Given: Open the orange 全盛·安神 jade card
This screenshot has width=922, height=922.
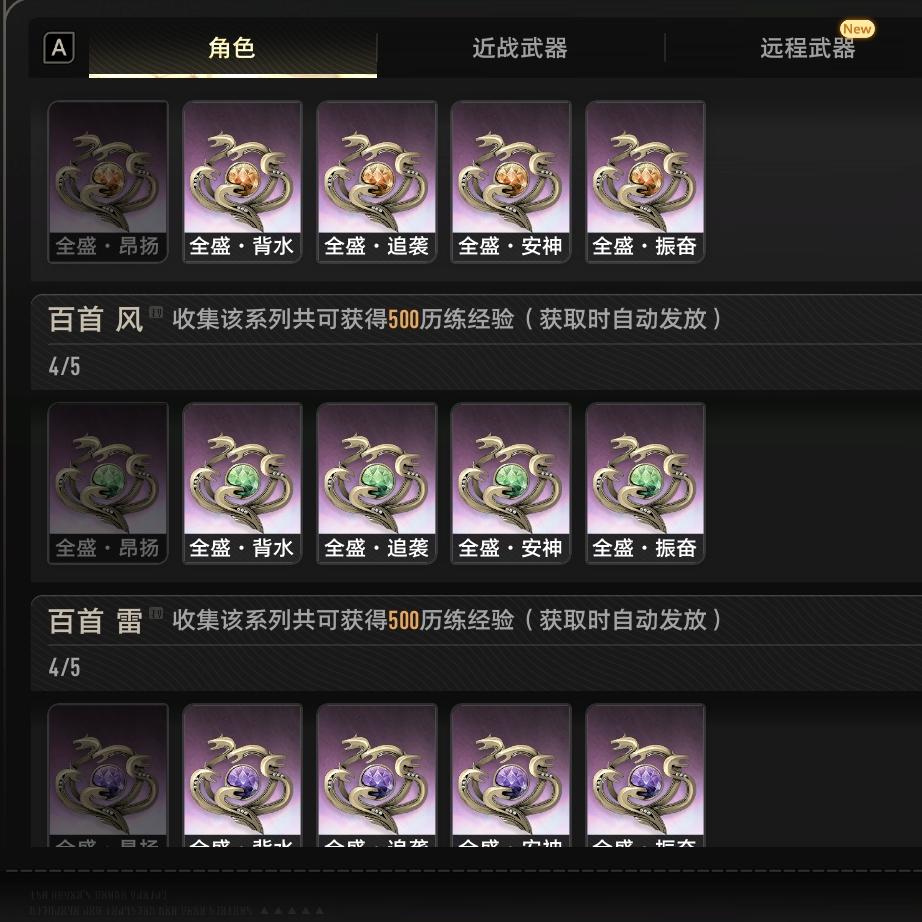Looking at the screenshot, I should pyautogui.click(x=510, y=182).
